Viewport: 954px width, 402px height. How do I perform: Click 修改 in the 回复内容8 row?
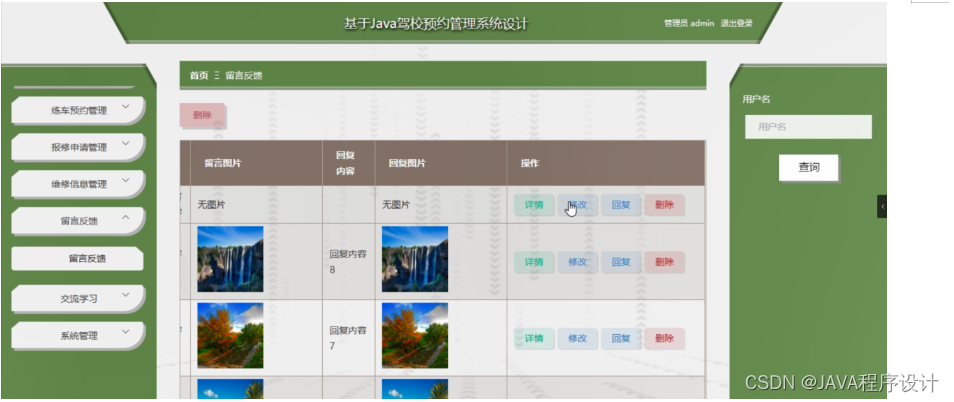point(577,262)
